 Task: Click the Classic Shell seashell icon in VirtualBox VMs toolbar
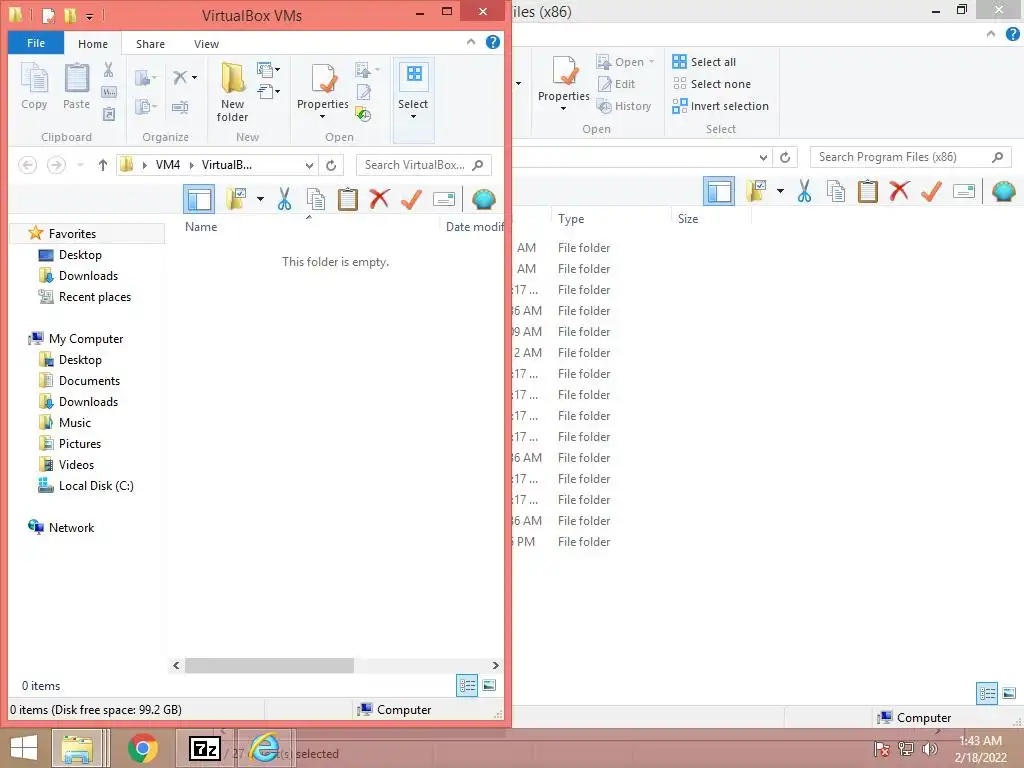pyautogui.click(x=484, y=199)
